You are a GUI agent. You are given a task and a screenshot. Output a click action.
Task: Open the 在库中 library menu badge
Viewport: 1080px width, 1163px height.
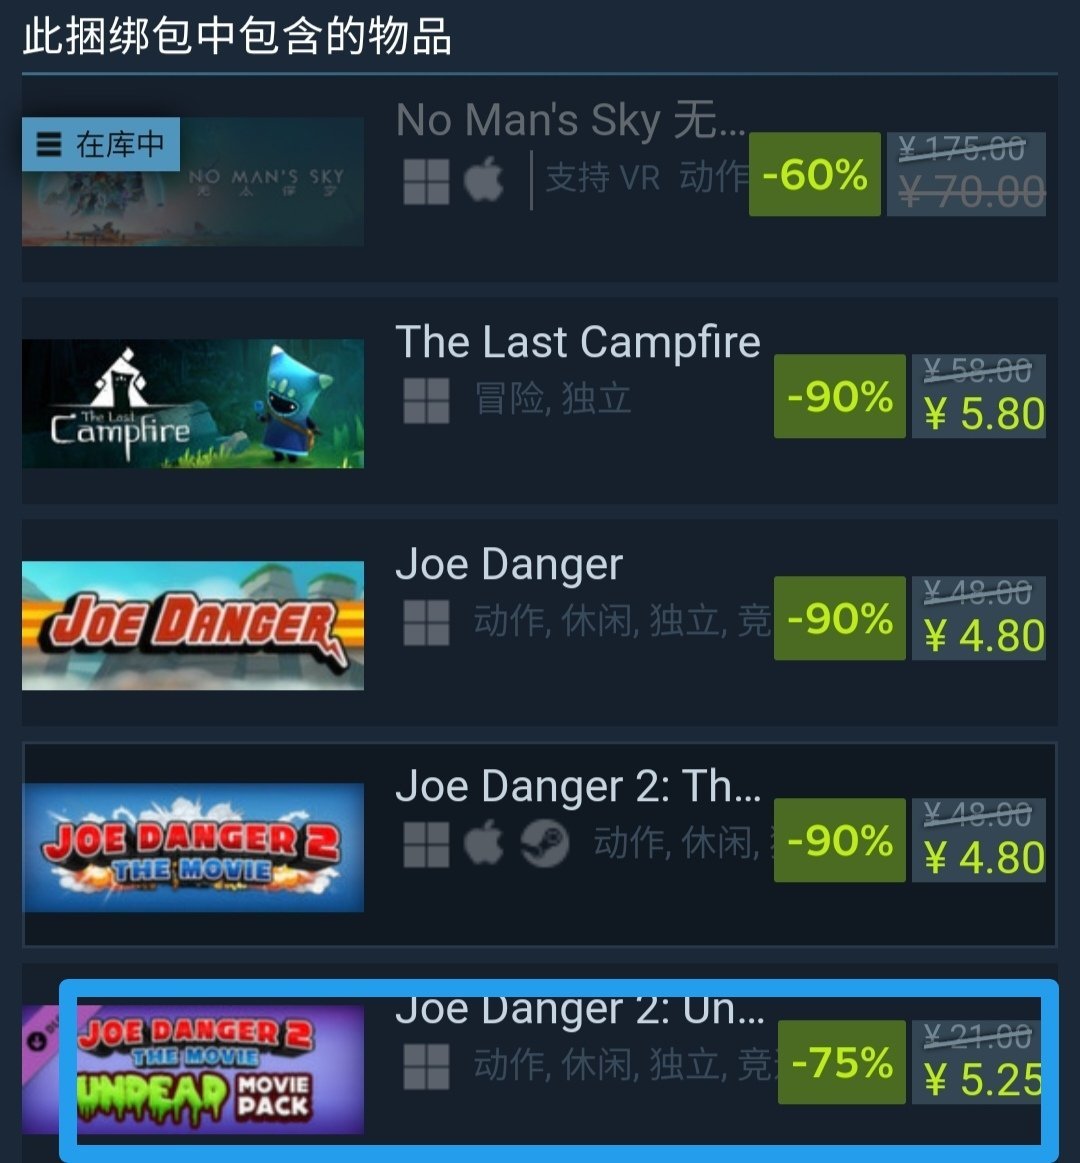point(101,144)
